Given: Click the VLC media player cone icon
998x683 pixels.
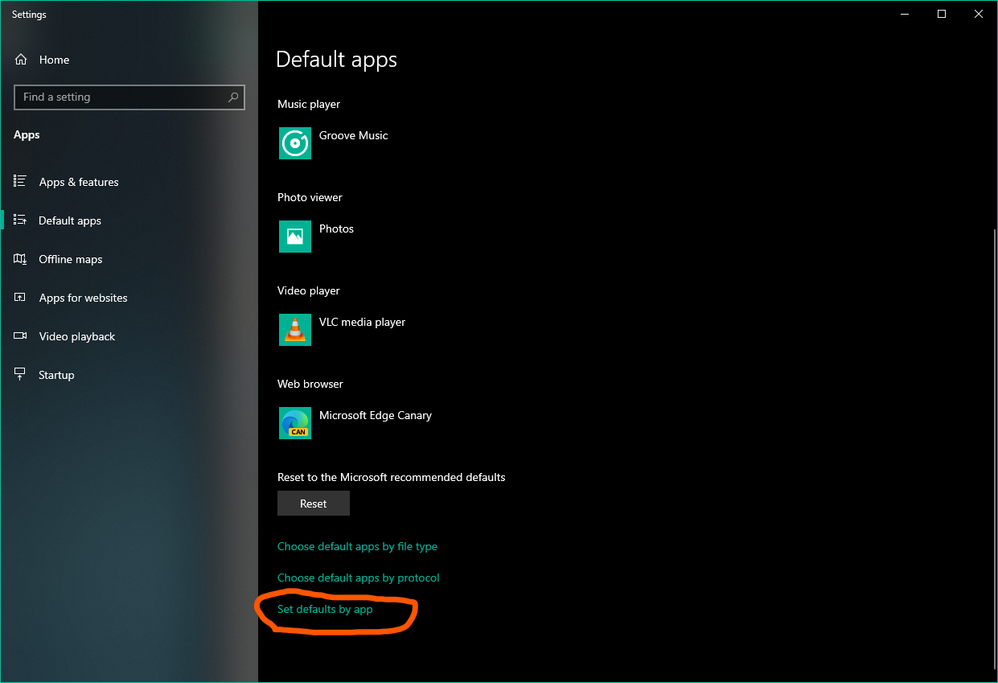Looking at the screenshot, I should click(295, 330).
